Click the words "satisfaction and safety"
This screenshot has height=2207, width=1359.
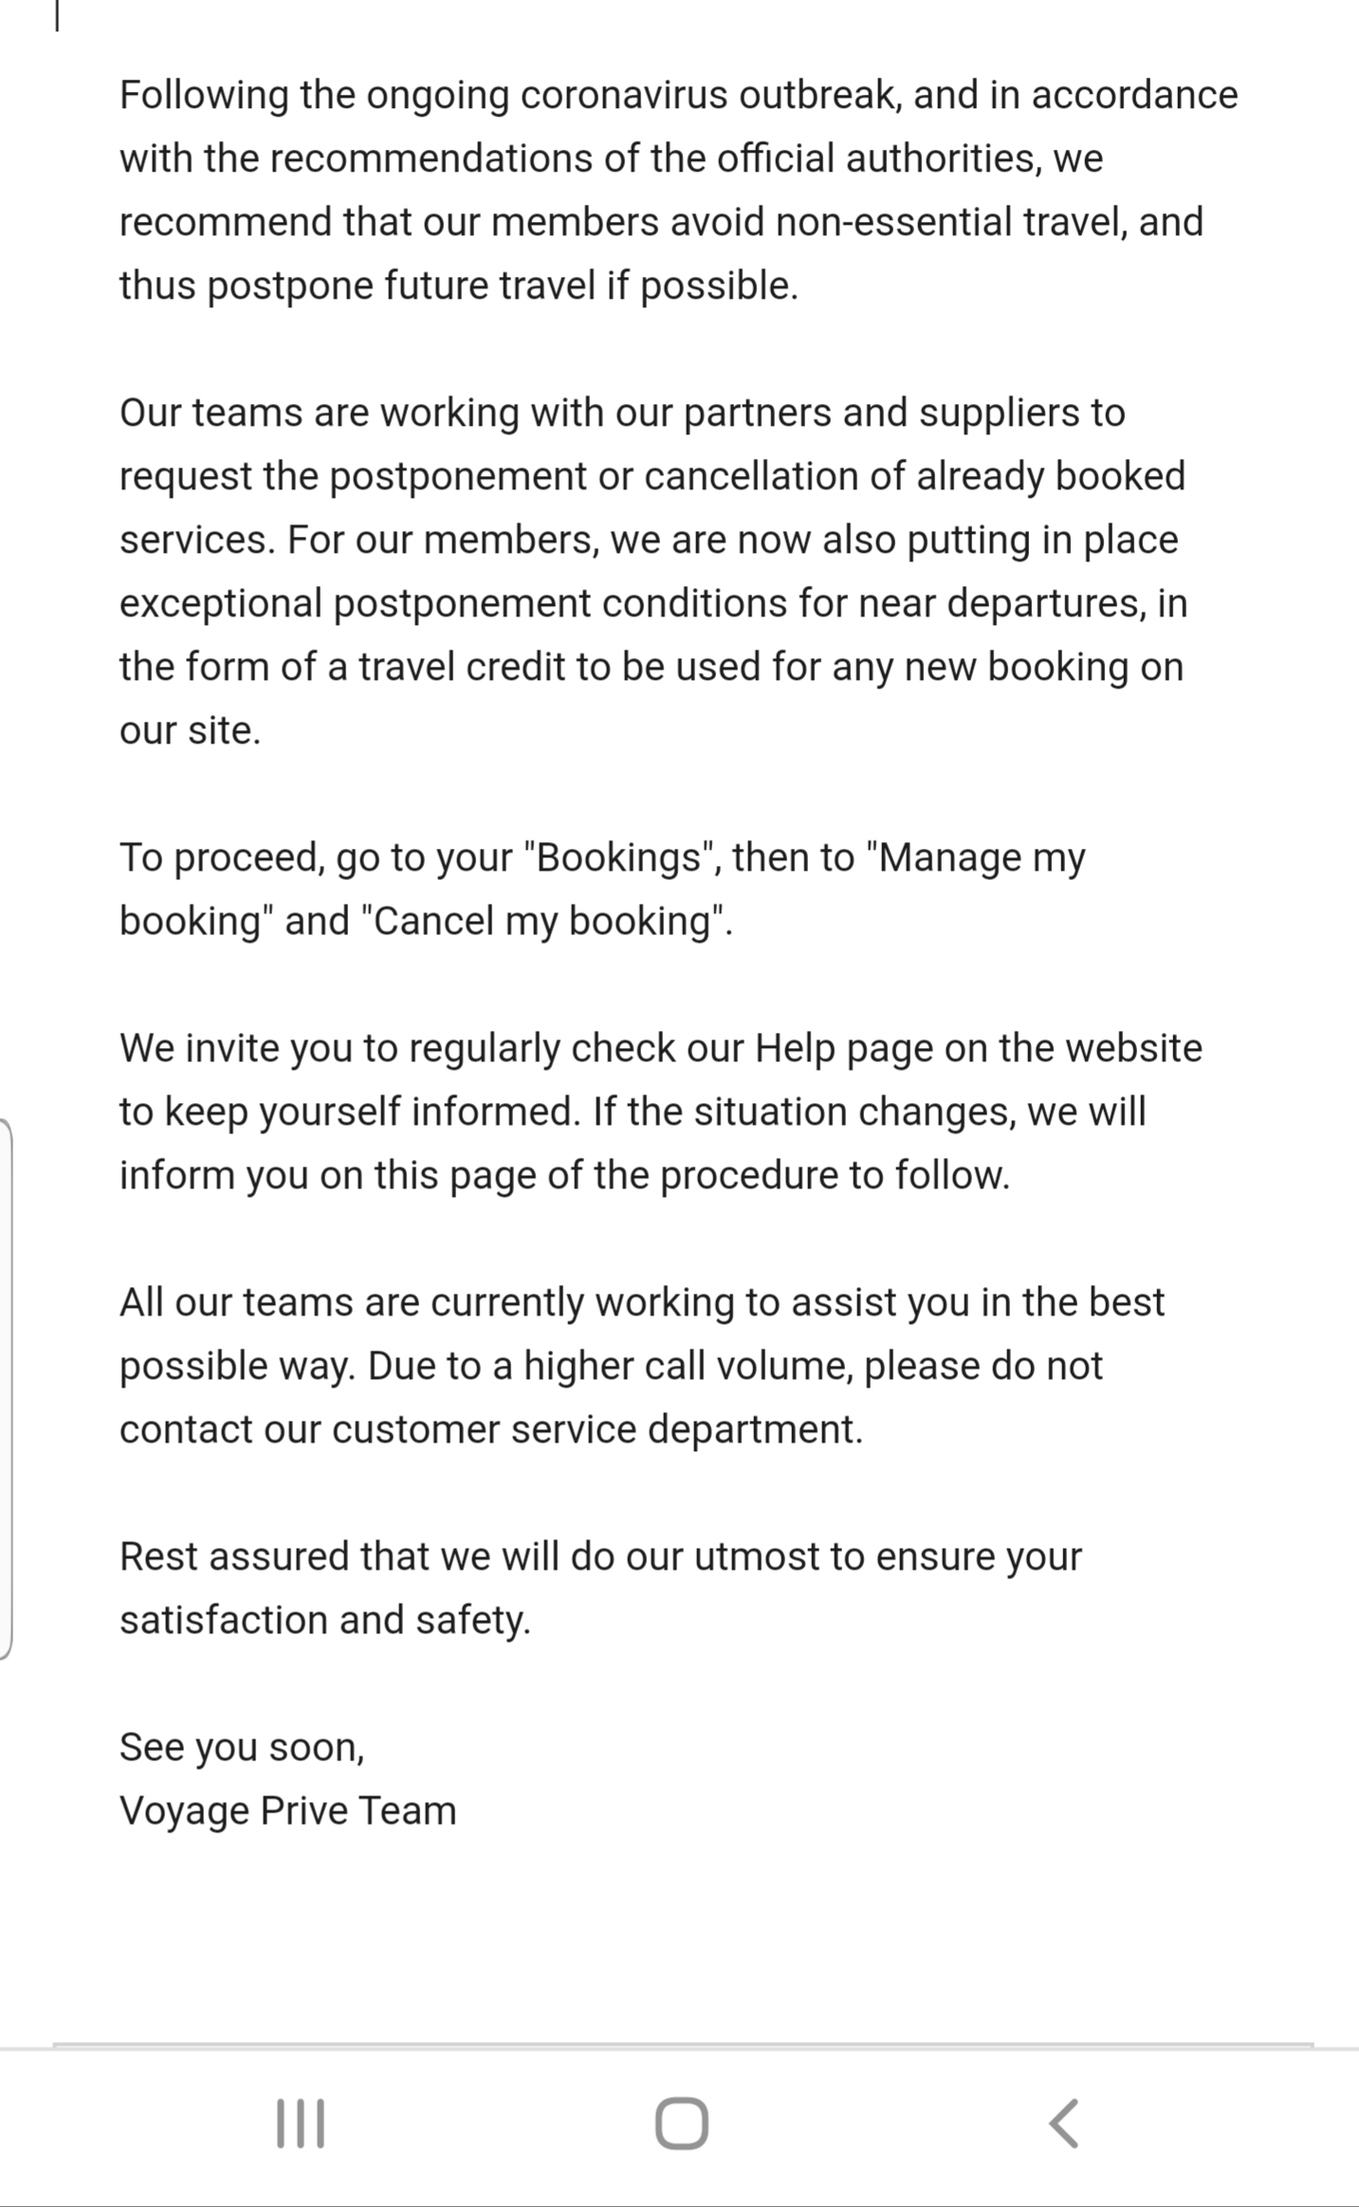[x=325, y=1620]
